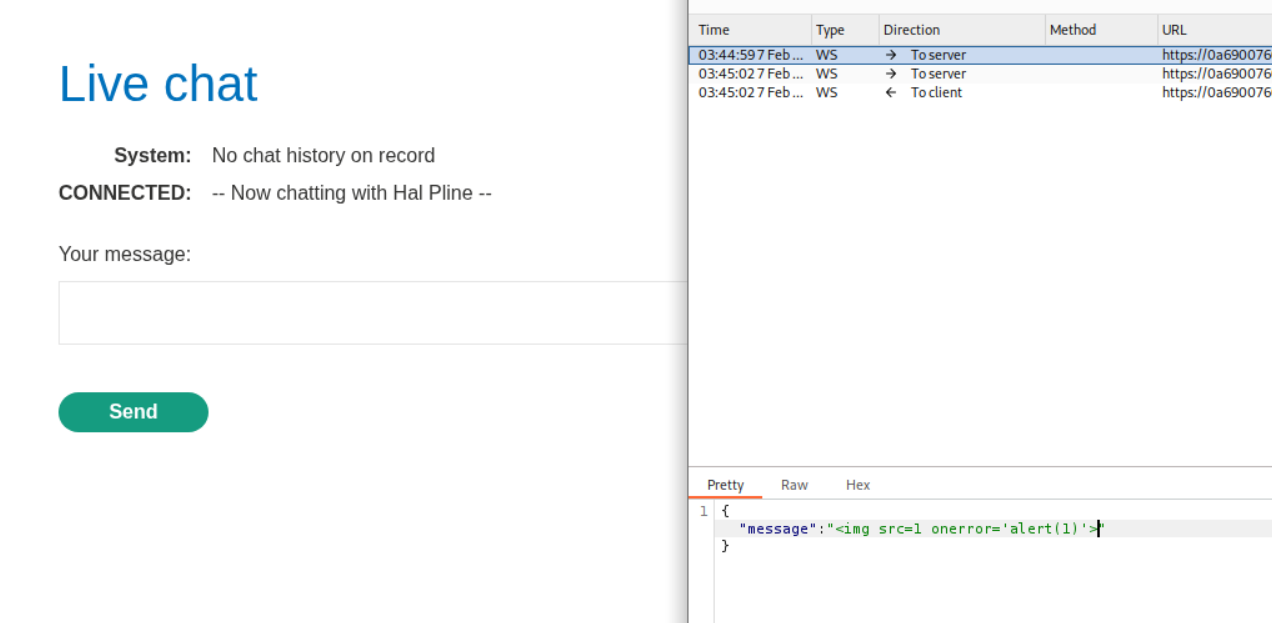Click arrow icon of second To server row
The image size is (1272, 623).
pos(891,74)
